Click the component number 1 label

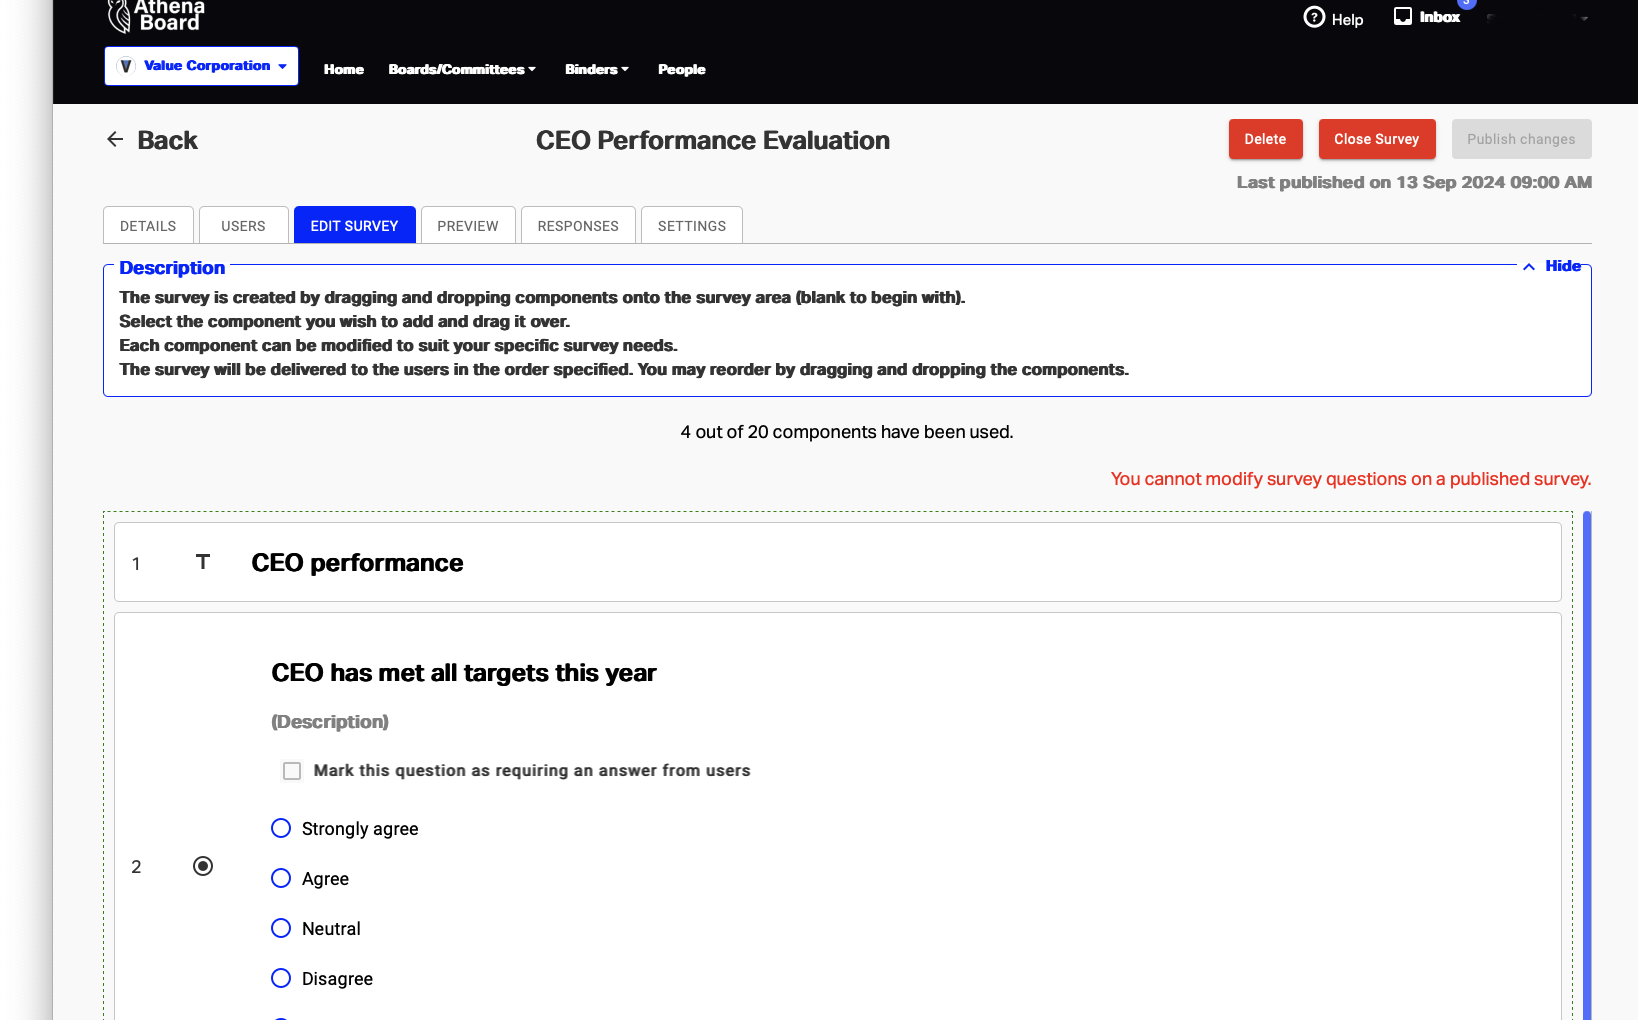click(x=136, y=564)
